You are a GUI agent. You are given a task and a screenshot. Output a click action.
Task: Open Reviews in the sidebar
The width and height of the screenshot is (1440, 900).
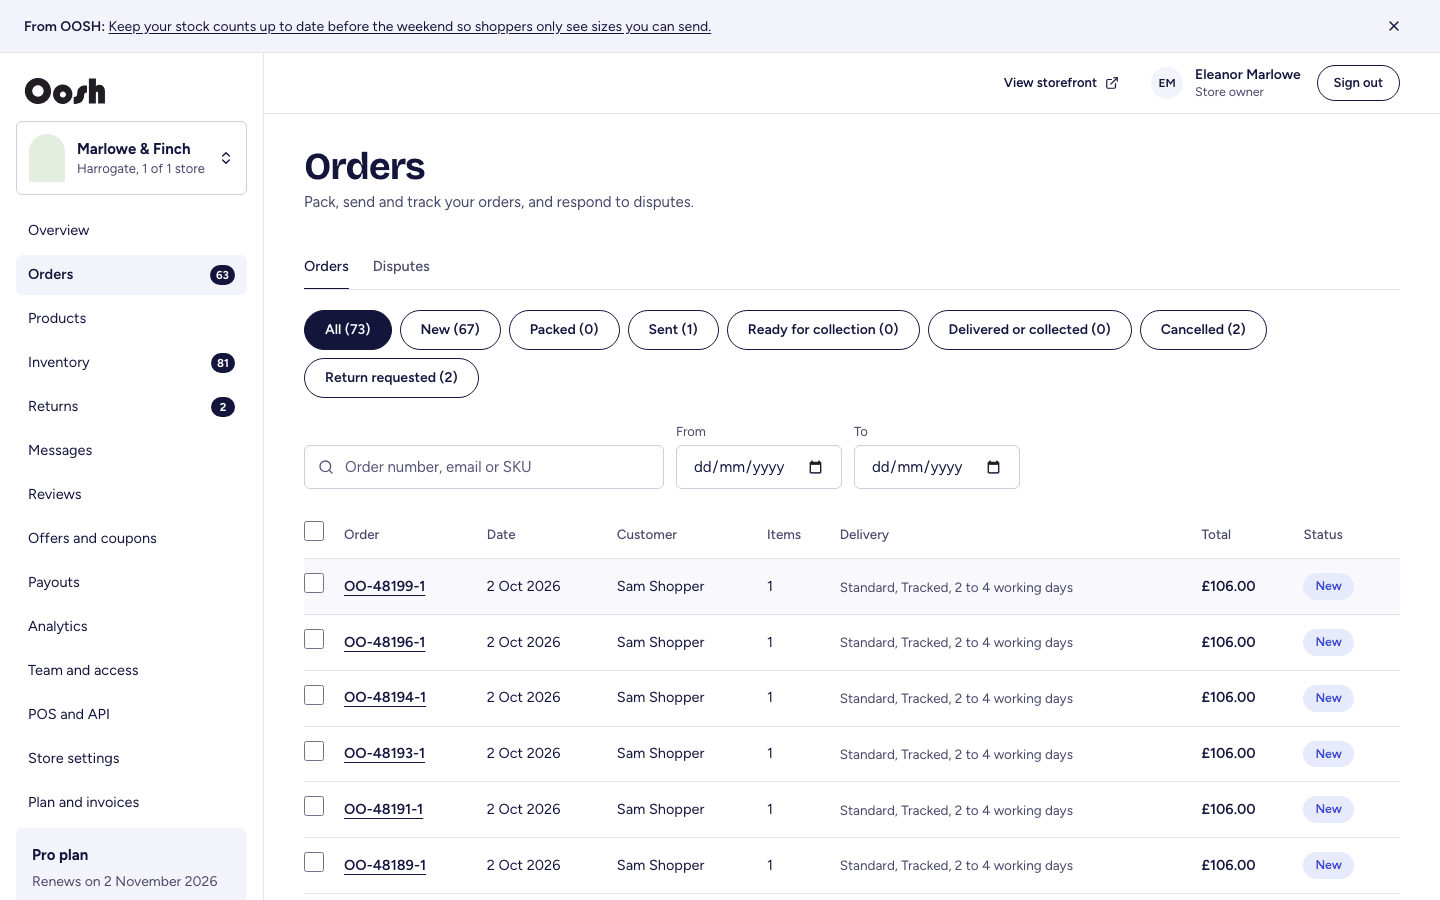point(131,494)
